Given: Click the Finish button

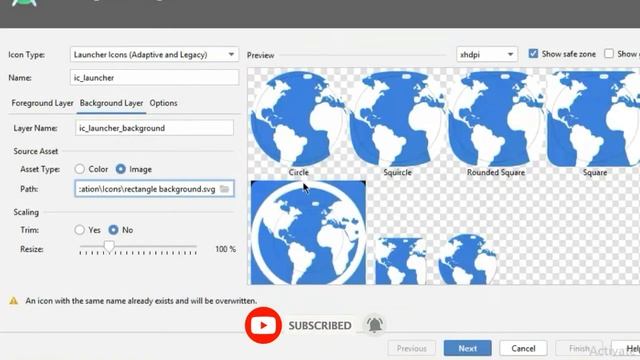Looking at the screenshot, I should tap(579, 348).
